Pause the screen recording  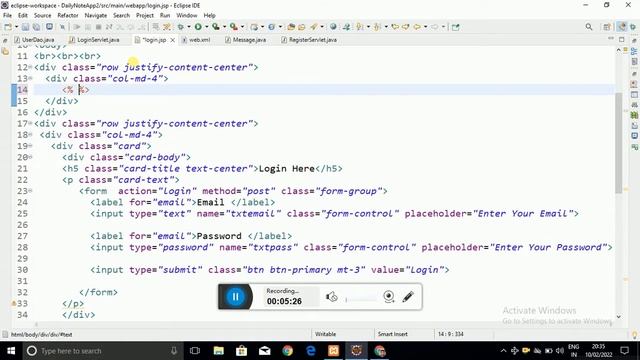[x=236, y=297]
